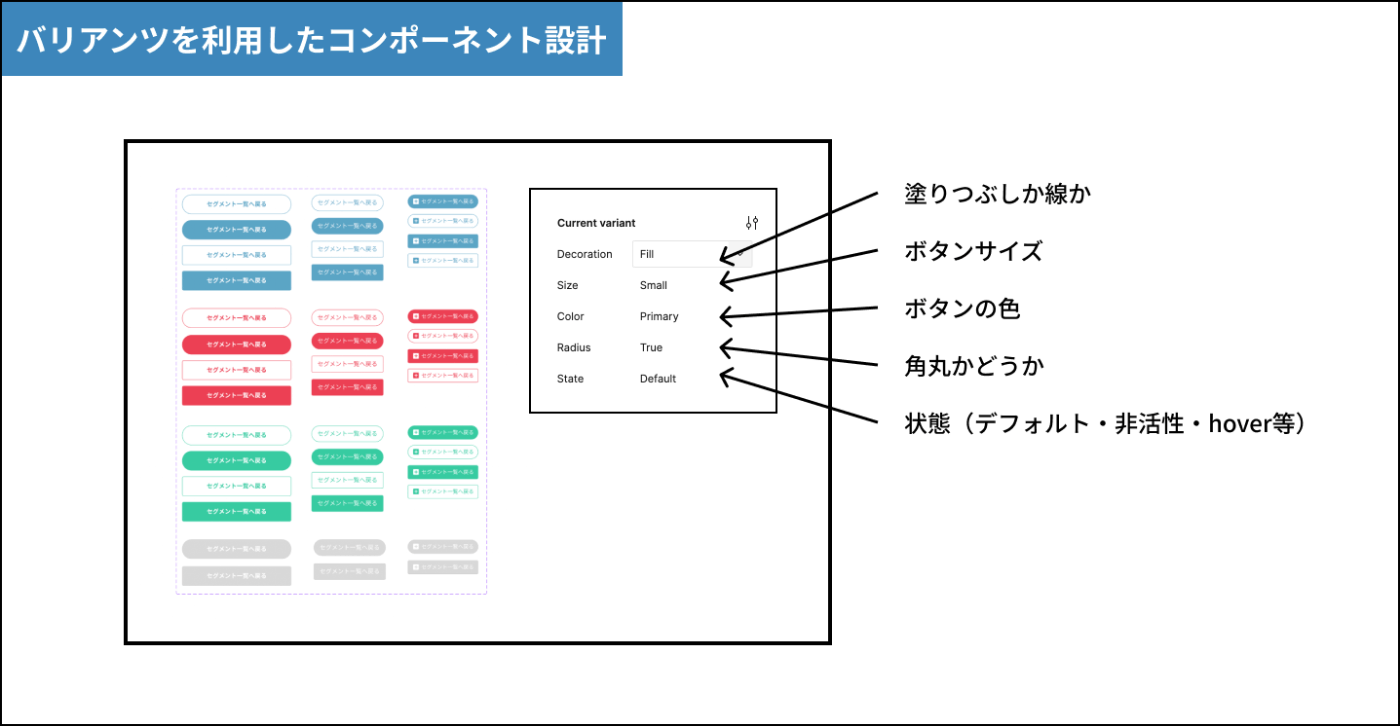Viewport: 1400px width, 726px height.
Task: Select large red outlined square button variant
Action: pos(236,370)
